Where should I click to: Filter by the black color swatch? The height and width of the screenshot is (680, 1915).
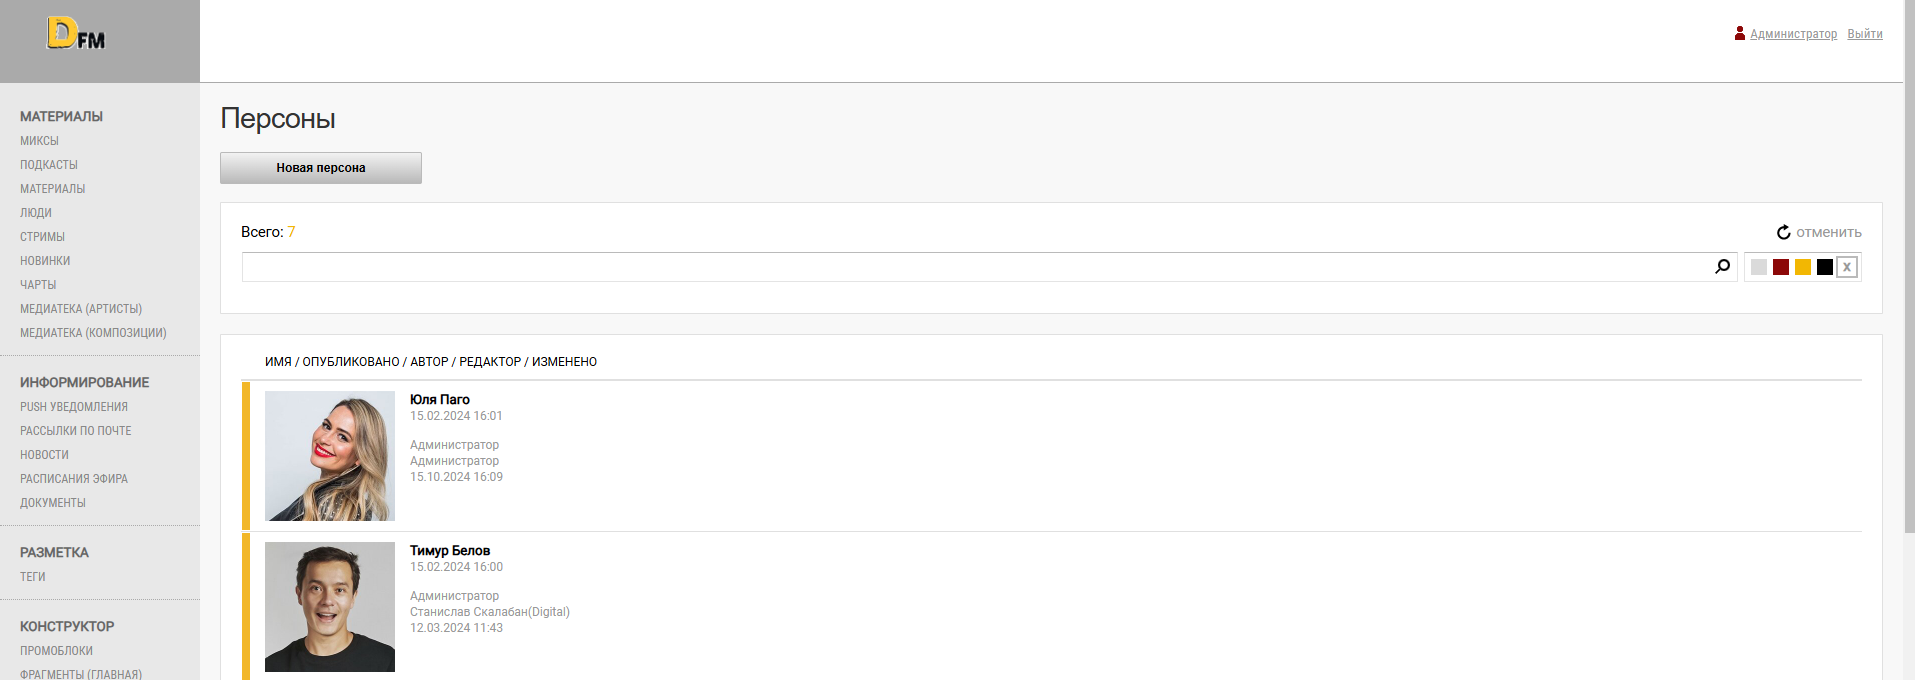click(x=1825, y=267)
